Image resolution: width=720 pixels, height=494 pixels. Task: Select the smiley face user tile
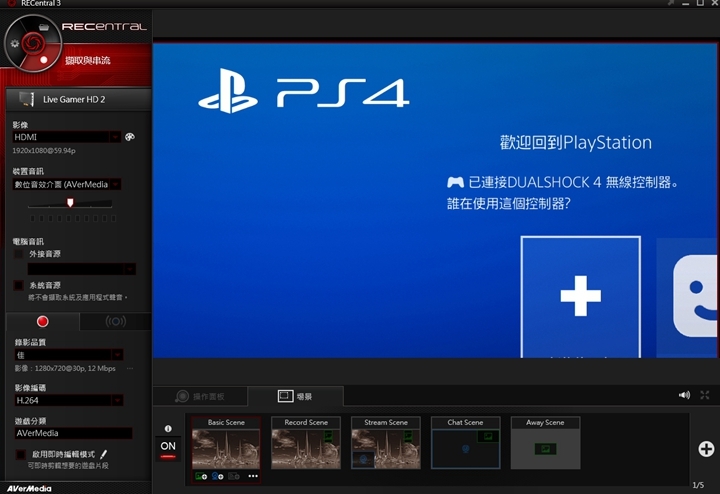coord(687,298)
